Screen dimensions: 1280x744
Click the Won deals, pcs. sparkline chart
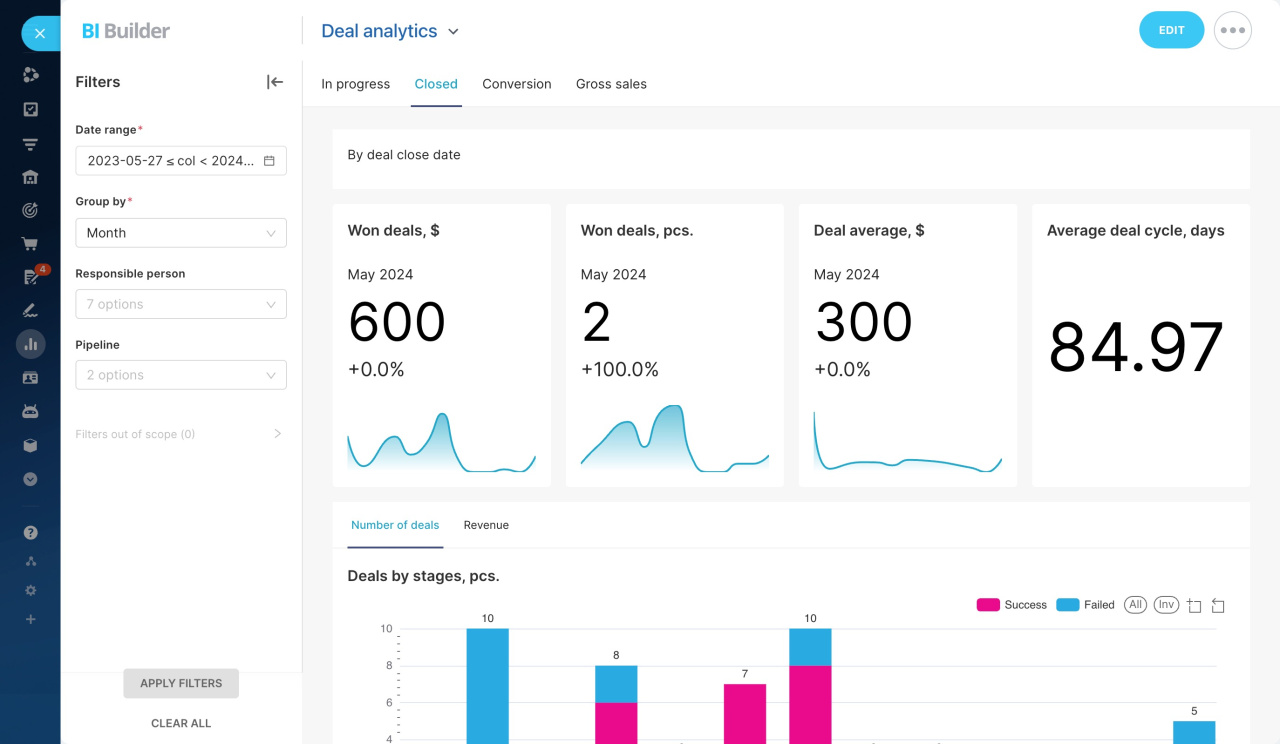(675, 438)
